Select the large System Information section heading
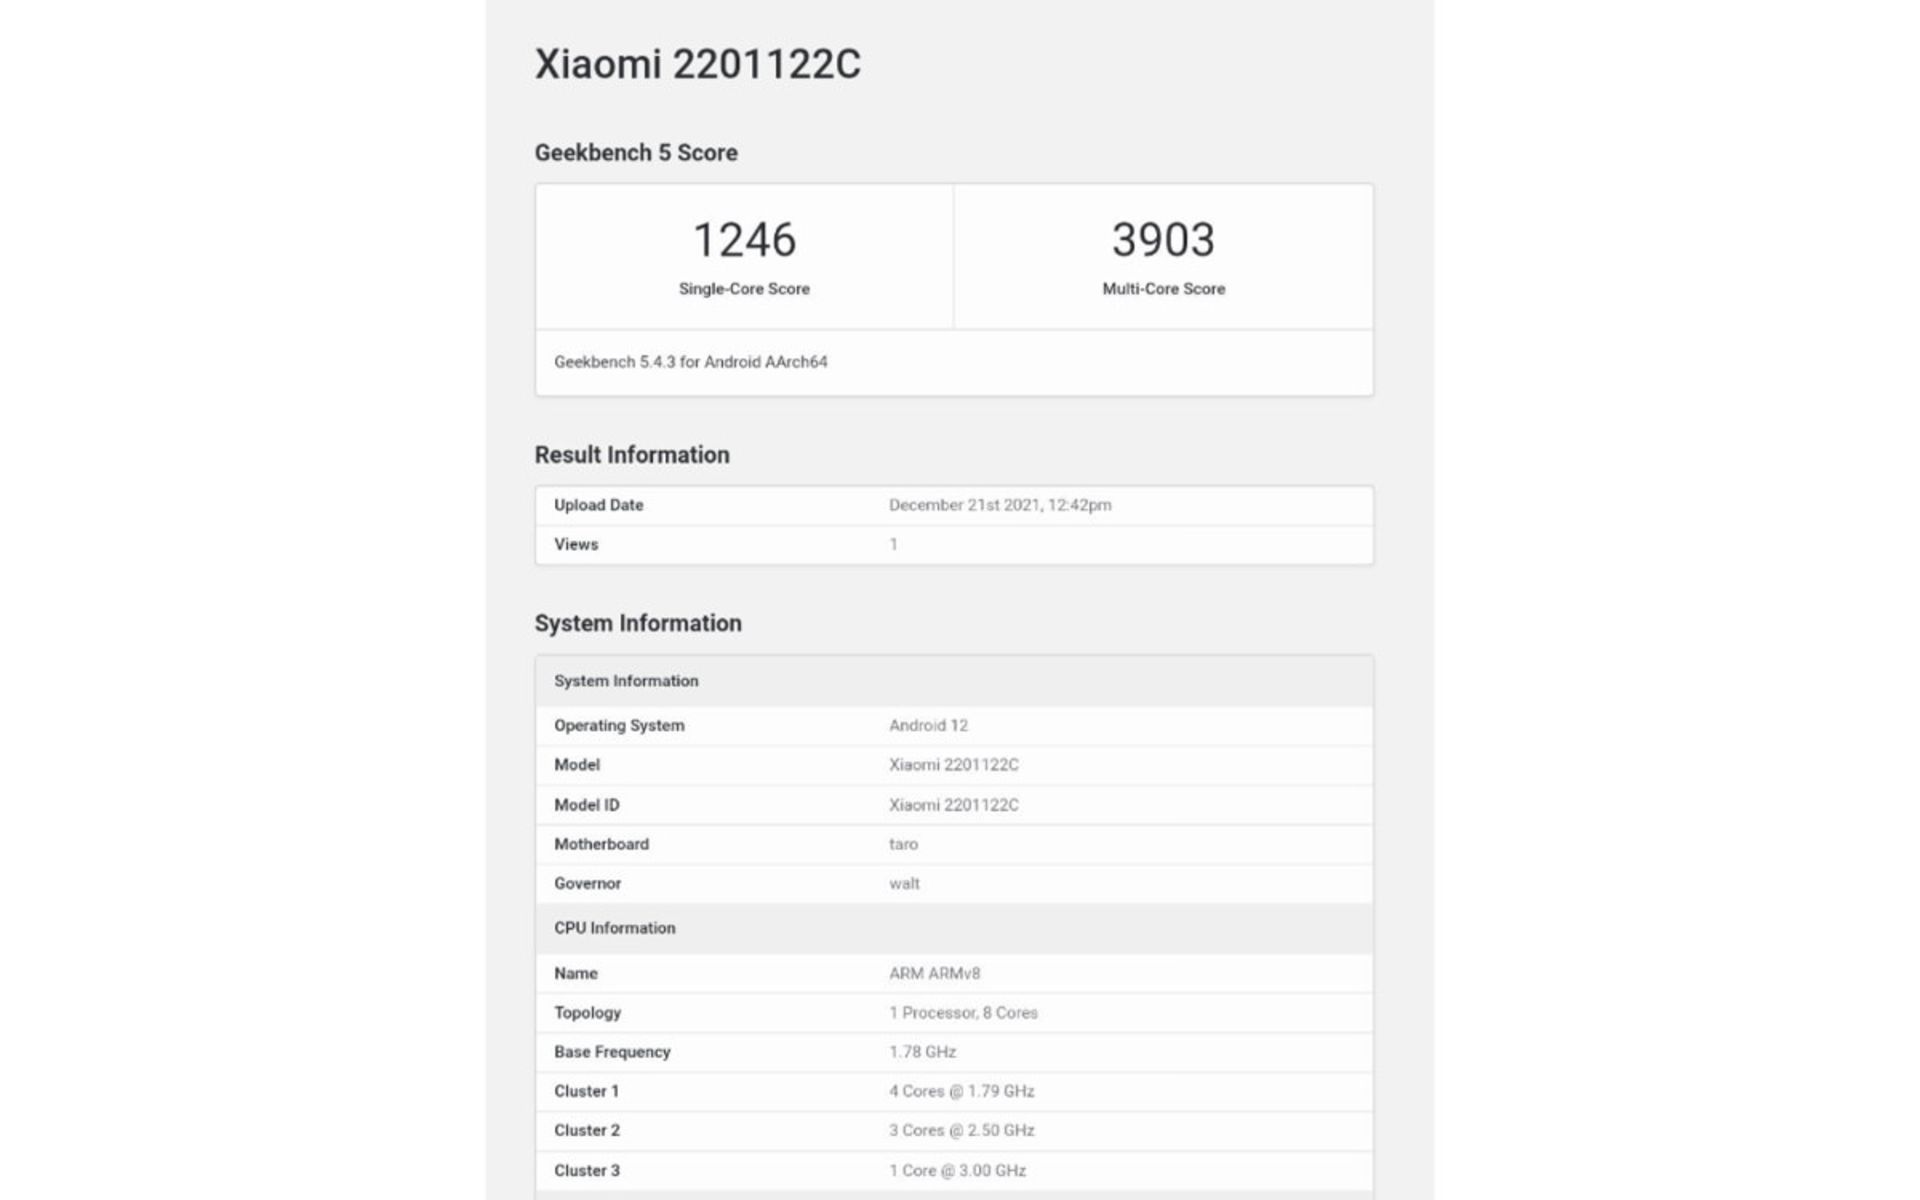The image size is (1920, 1200). point(638,623)
